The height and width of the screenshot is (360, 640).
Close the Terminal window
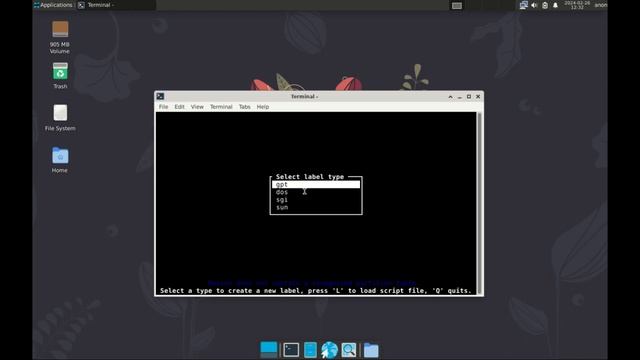[x=478, y=97]
